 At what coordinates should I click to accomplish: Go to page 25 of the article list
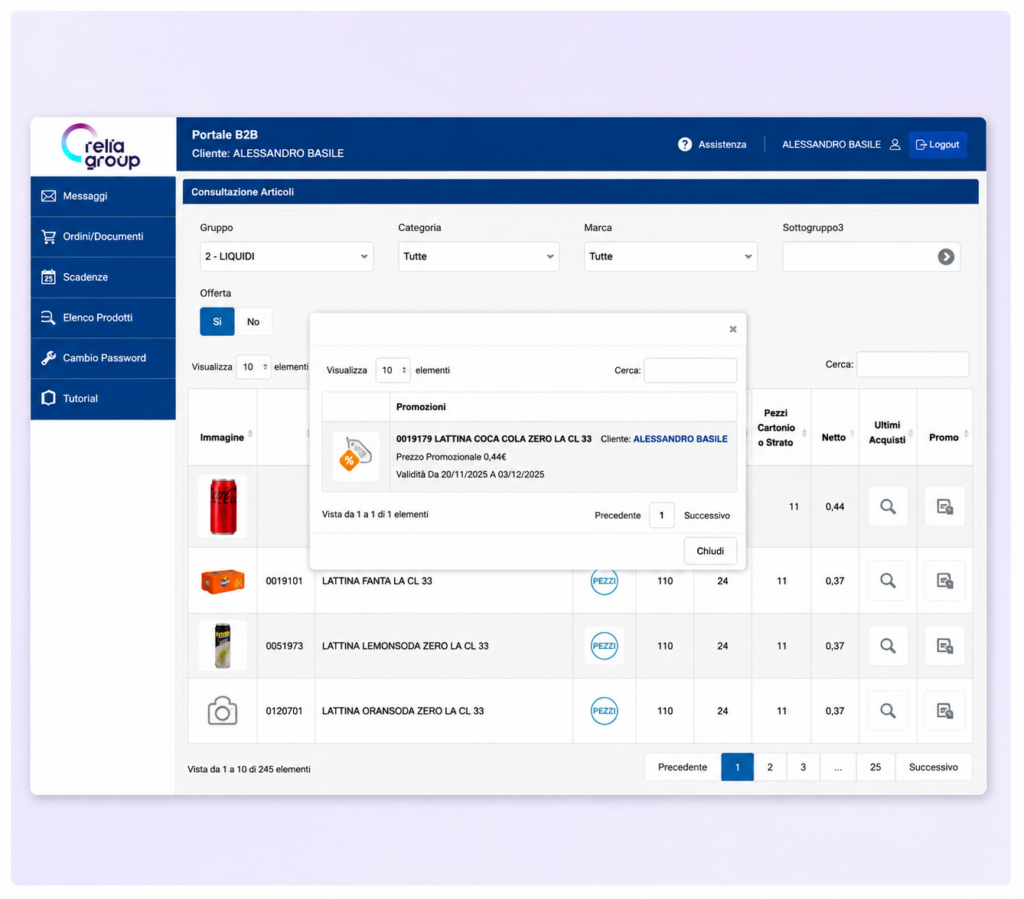click(x=875, y=767)
